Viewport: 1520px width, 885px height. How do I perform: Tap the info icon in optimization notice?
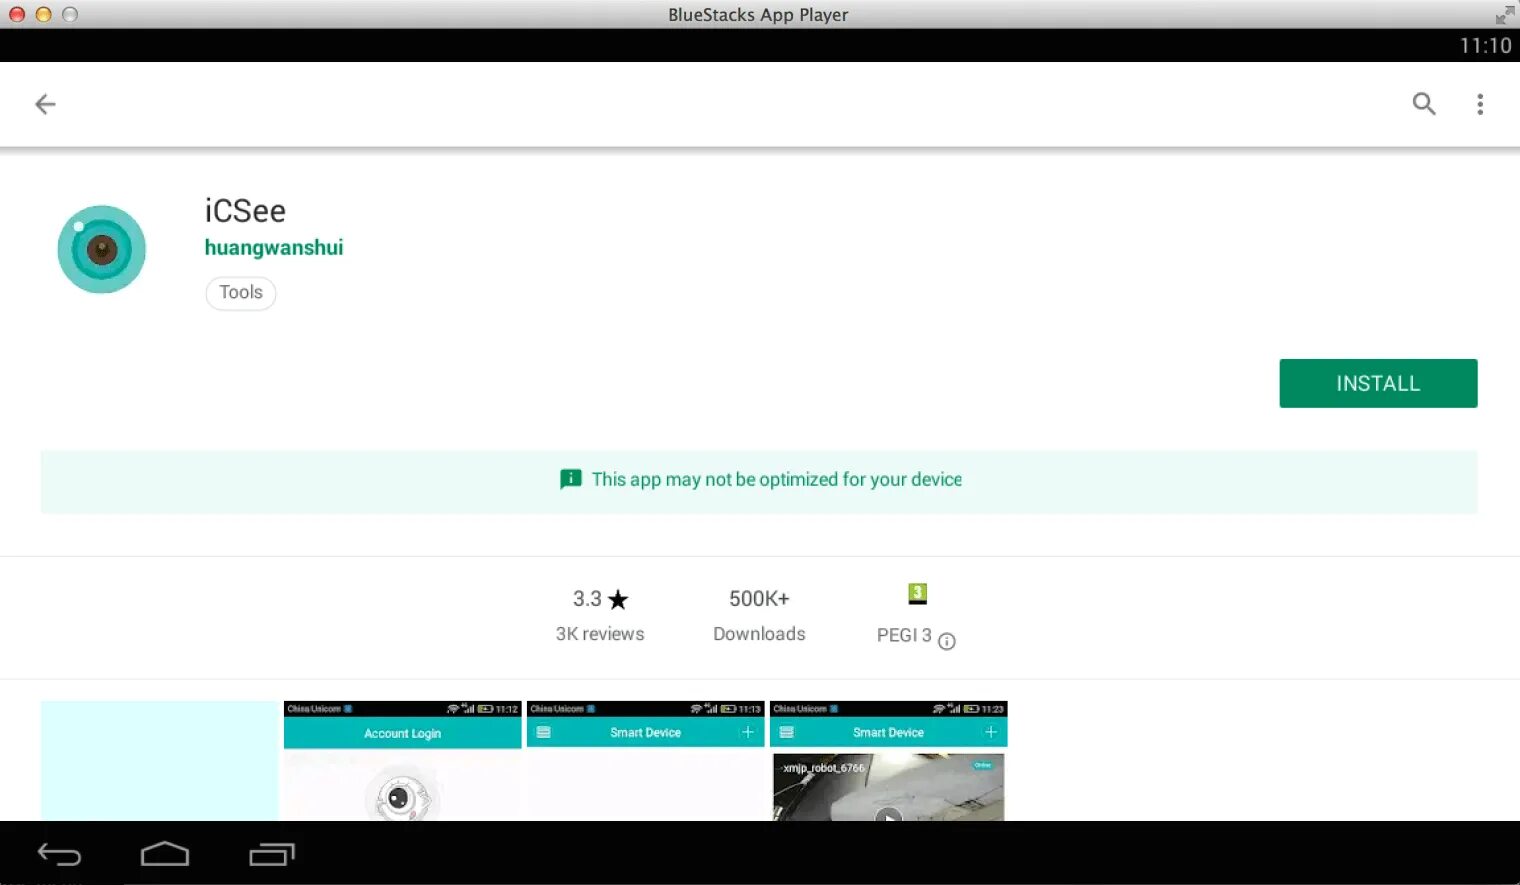coord(570,479)
